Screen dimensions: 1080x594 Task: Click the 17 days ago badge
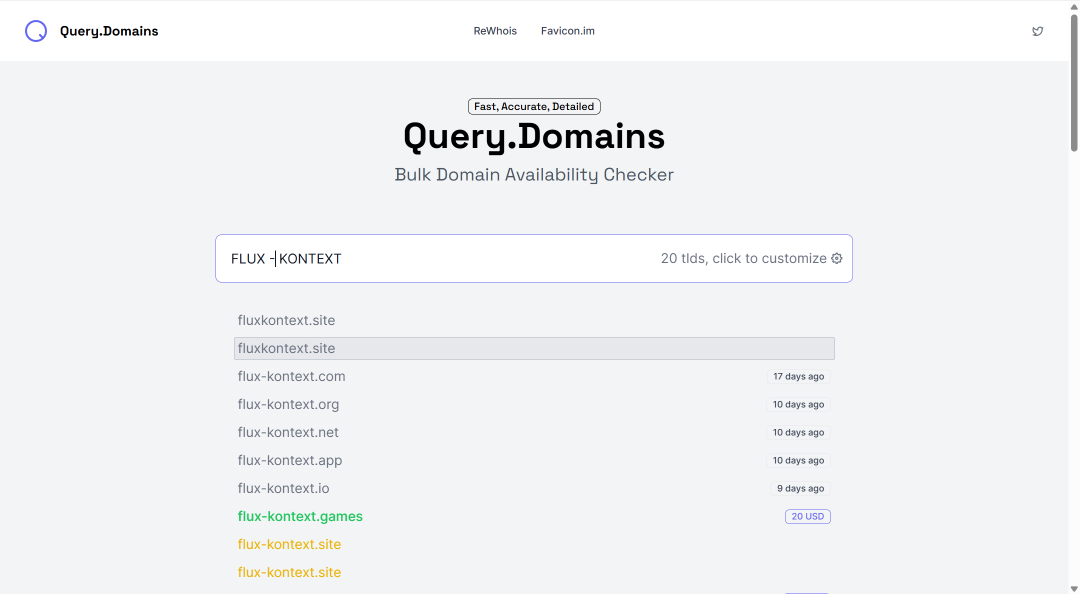(798, 376)
